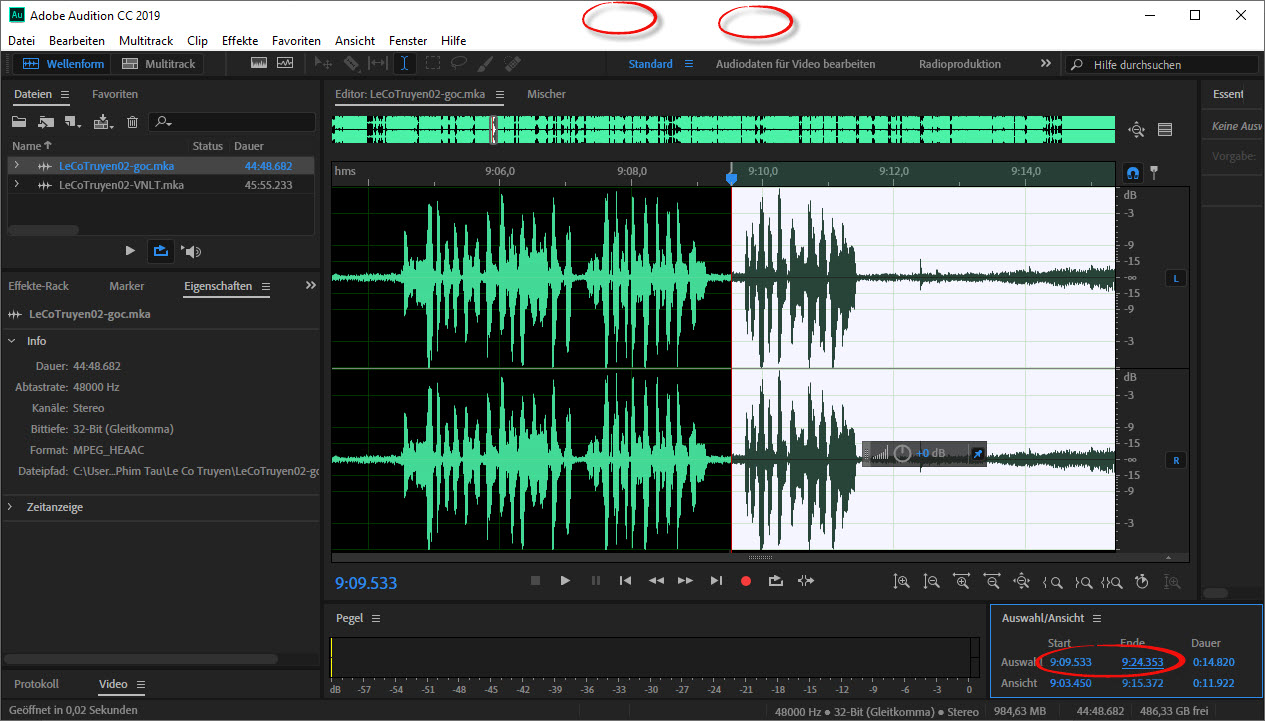
Task: Switch to the Mischer tab
Action: coord(546,94)
